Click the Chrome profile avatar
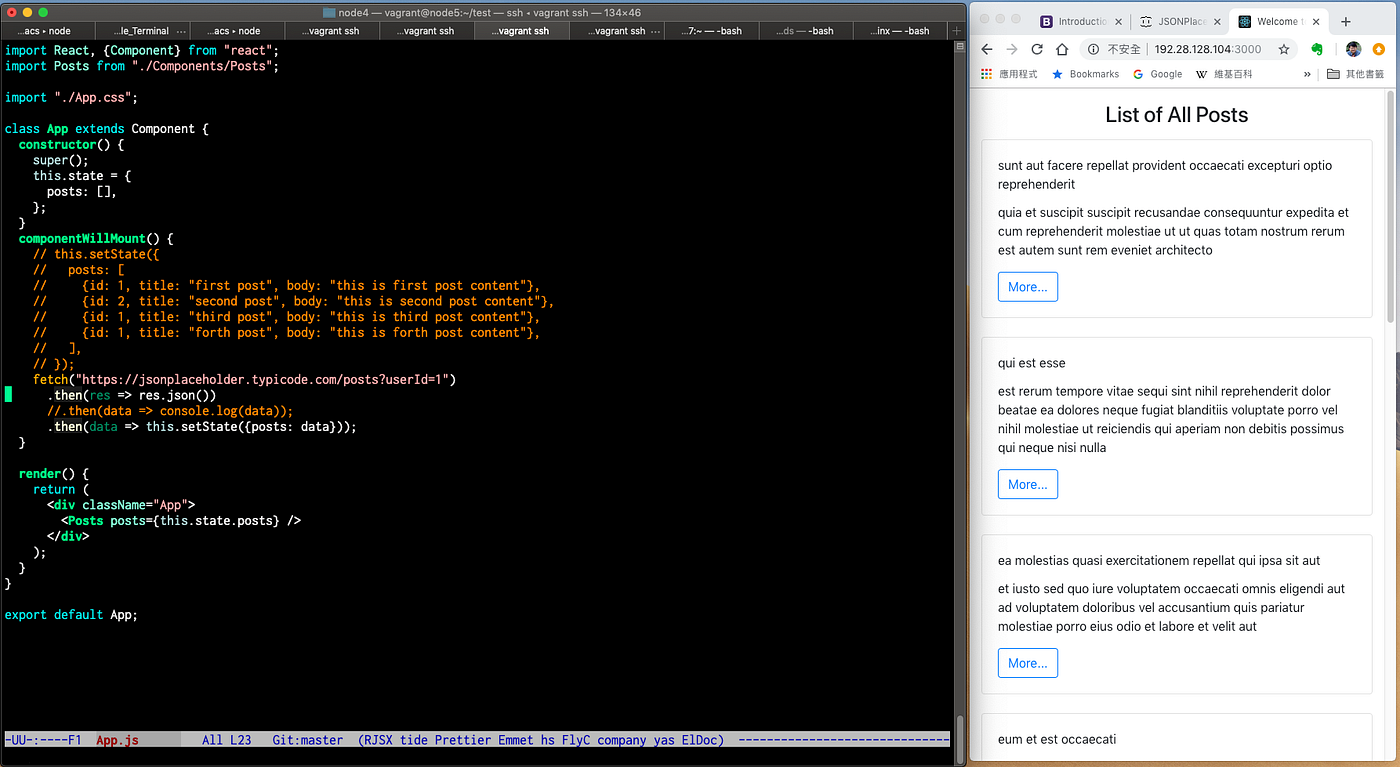 [x=1352, y=49]
